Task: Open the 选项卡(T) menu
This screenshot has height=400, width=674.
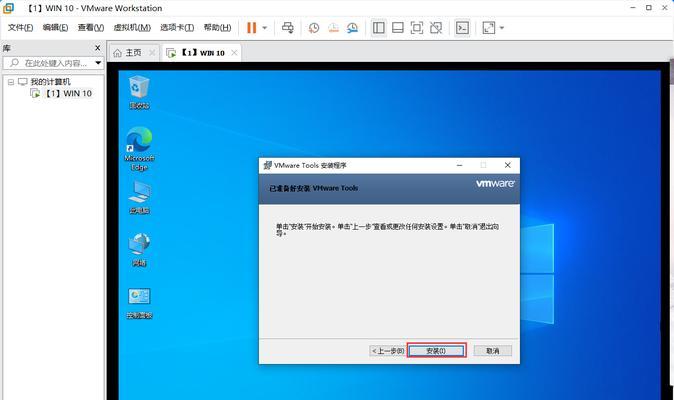Action: point(177,27)
